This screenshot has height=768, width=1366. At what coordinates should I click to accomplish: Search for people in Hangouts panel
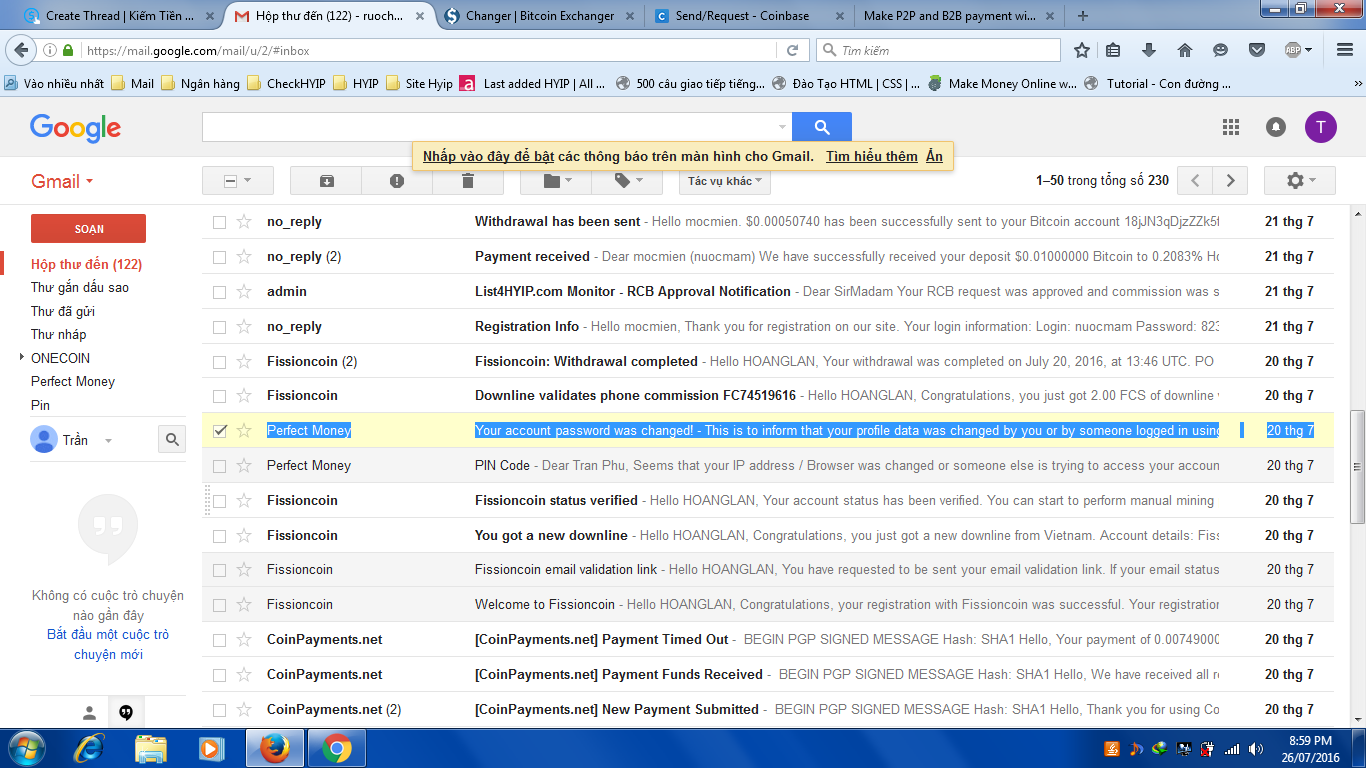172,439
